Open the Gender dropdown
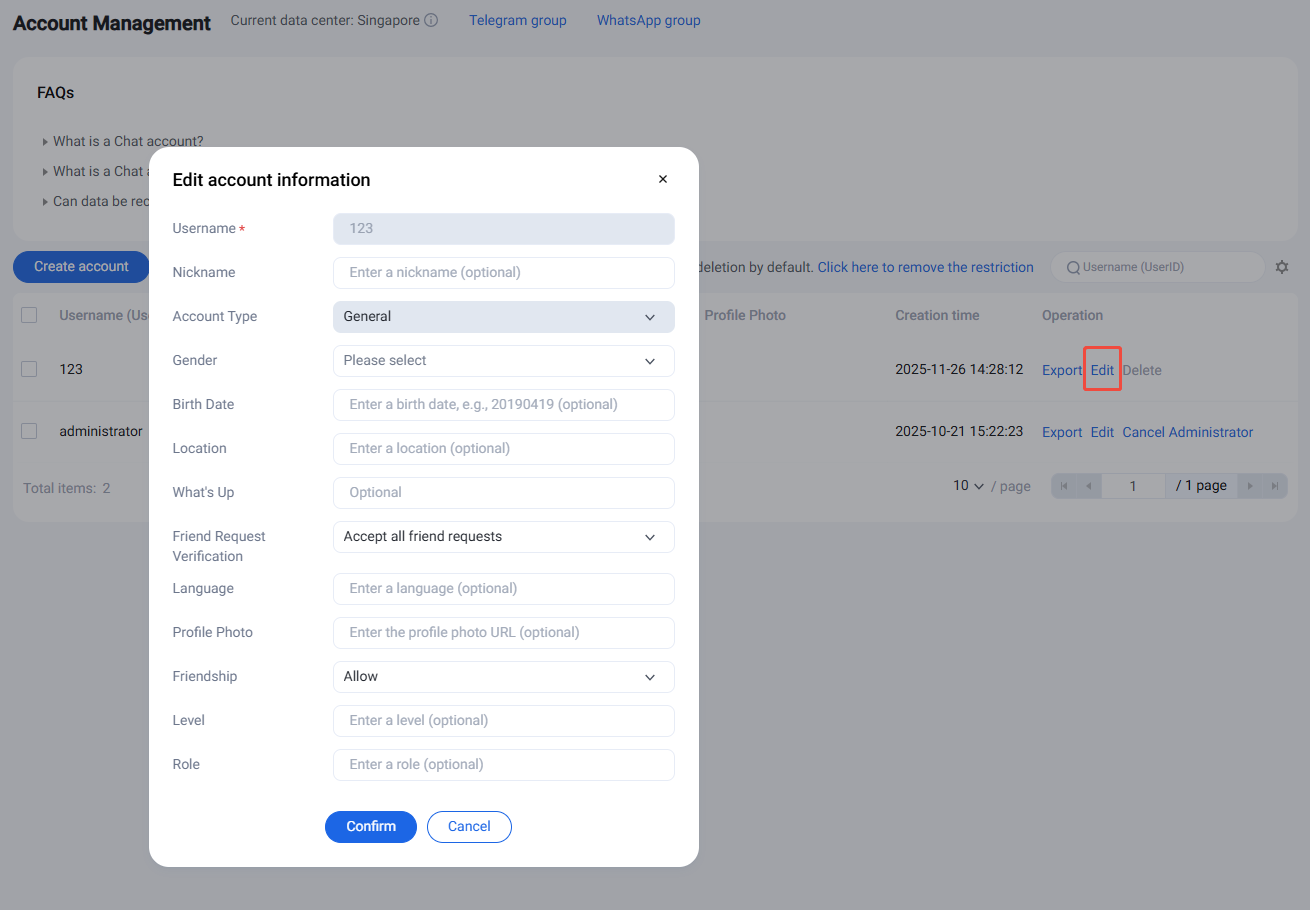This screenshot has width=1310, height=910. click(x=503, y=361)
